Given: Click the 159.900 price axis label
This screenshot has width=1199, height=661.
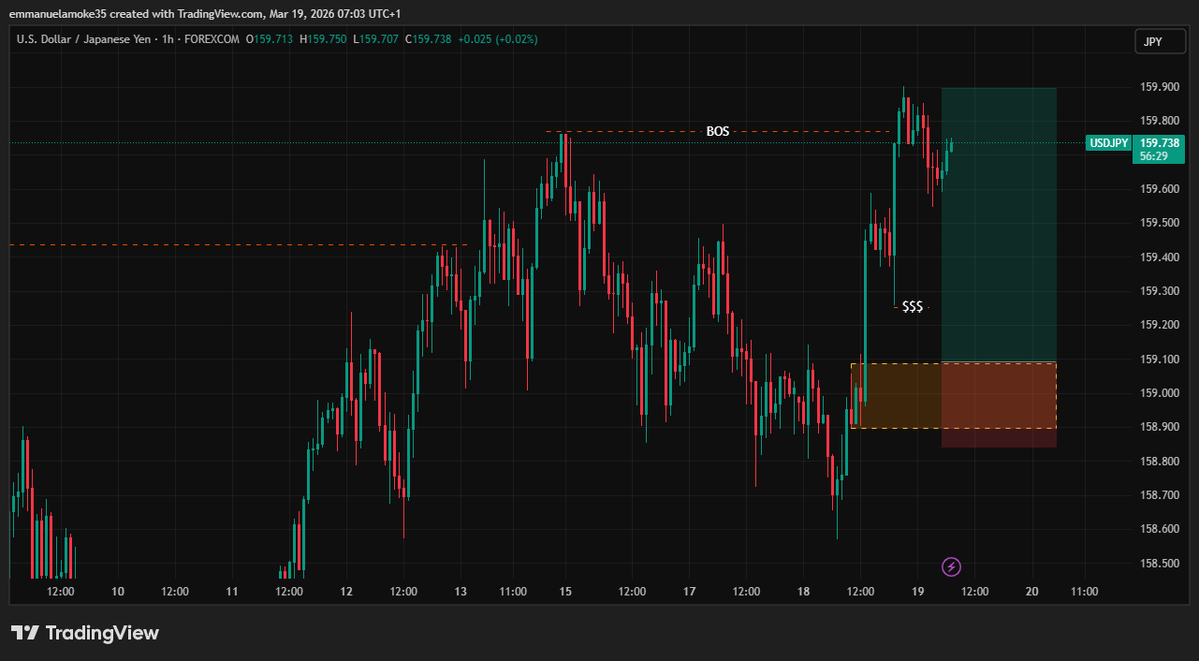Looking at the screenshot, I should point(1158,87).
